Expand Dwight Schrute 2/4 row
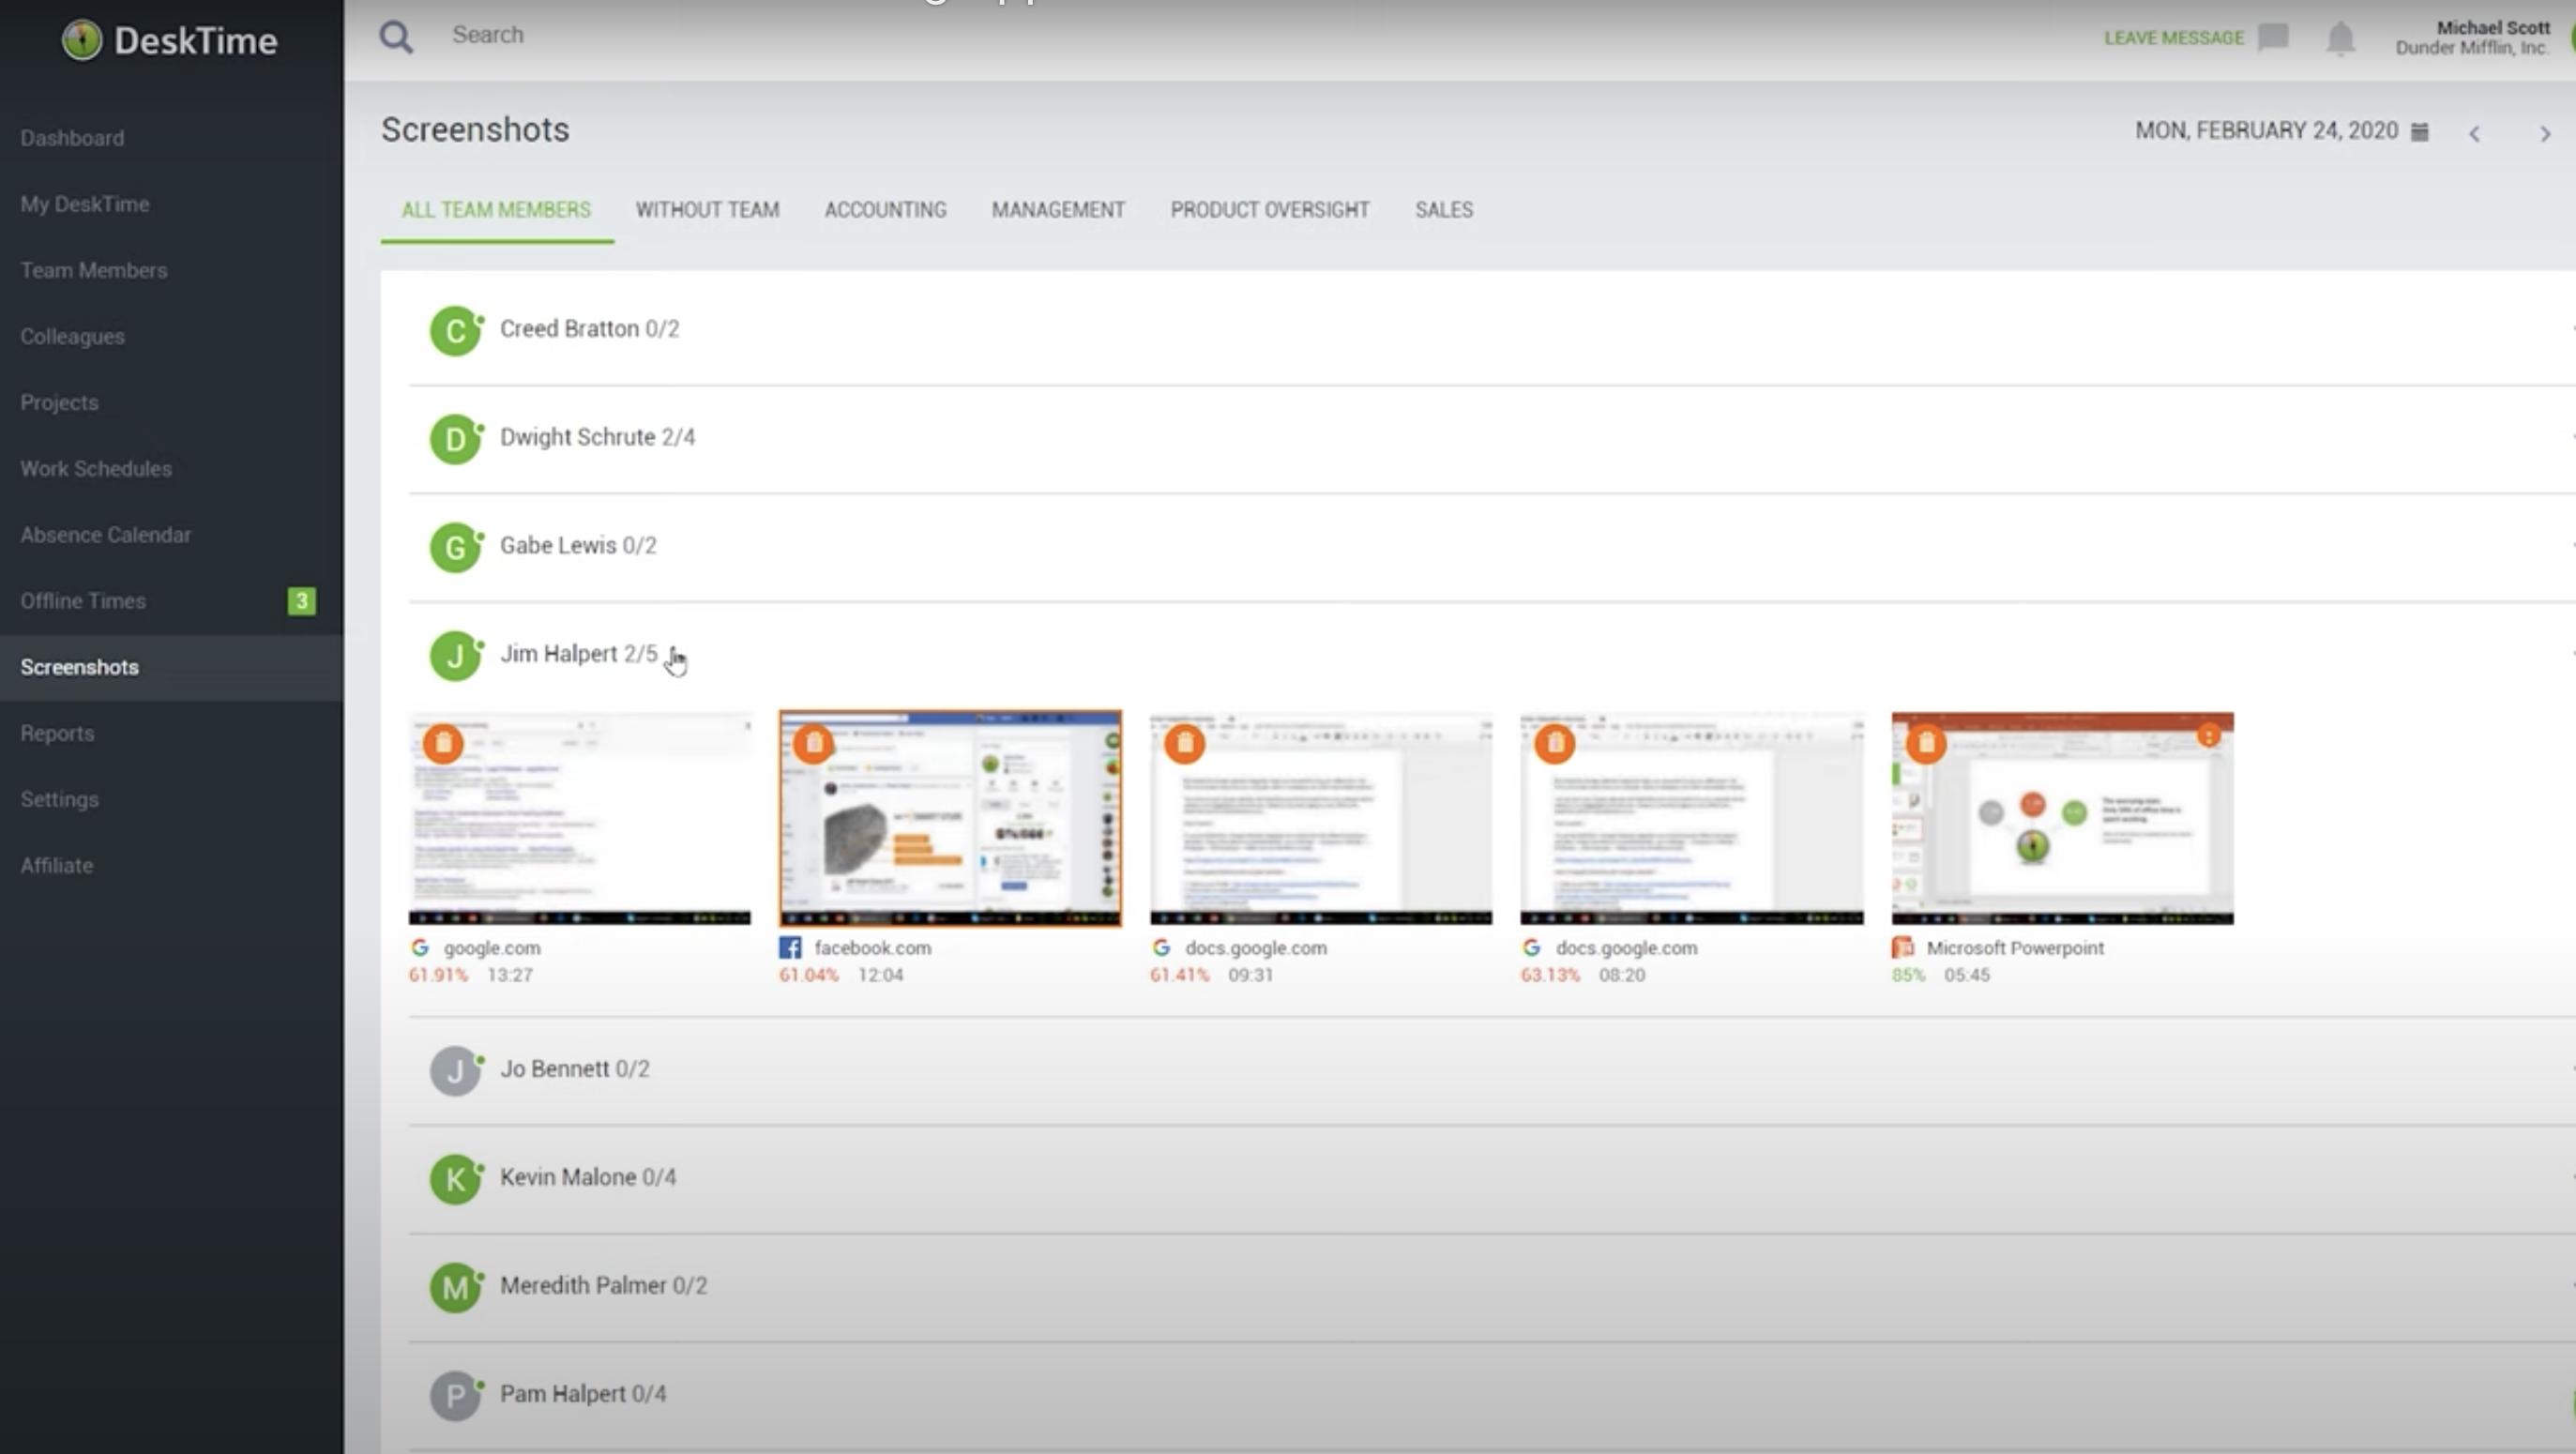 (x=597, y=438)
